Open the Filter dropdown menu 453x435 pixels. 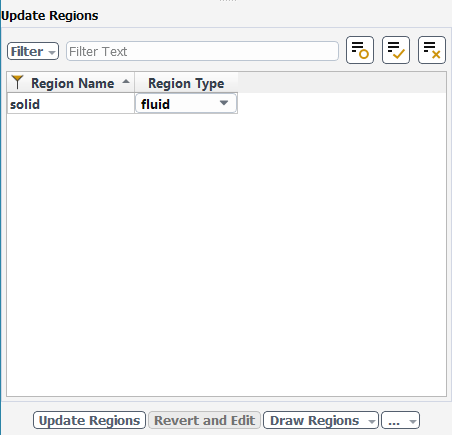click(x=33, y=51)
